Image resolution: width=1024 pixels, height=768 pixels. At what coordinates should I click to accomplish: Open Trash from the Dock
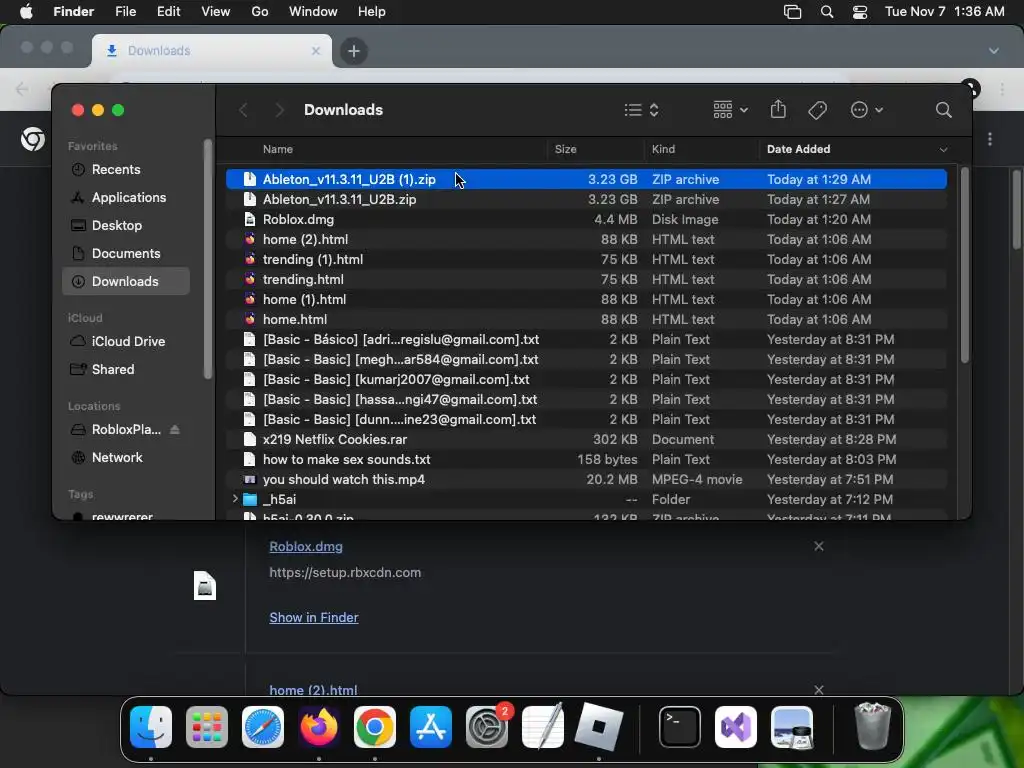pos(873,726)
